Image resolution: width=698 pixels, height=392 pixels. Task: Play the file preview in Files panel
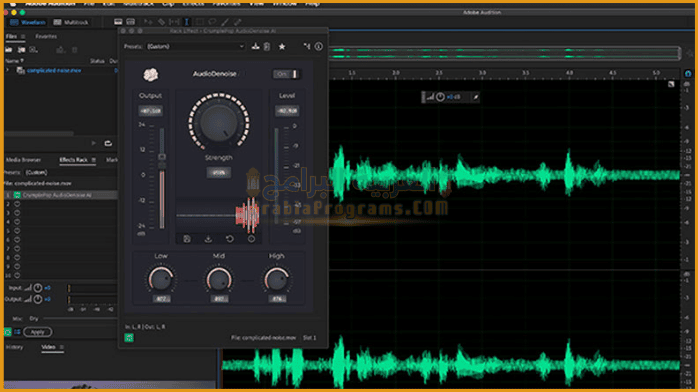pos(93,143)
